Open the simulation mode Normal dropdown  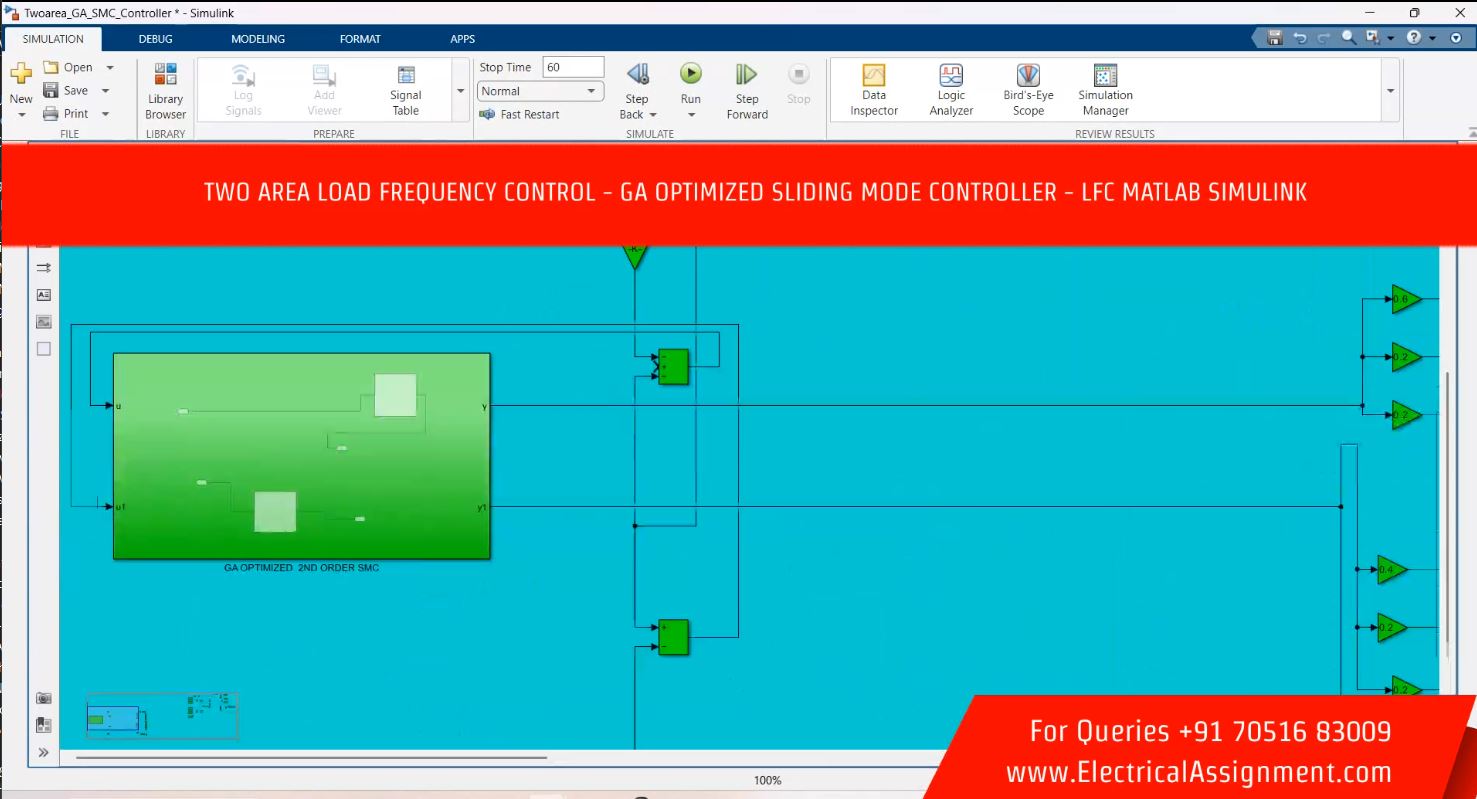coord(539,91)
